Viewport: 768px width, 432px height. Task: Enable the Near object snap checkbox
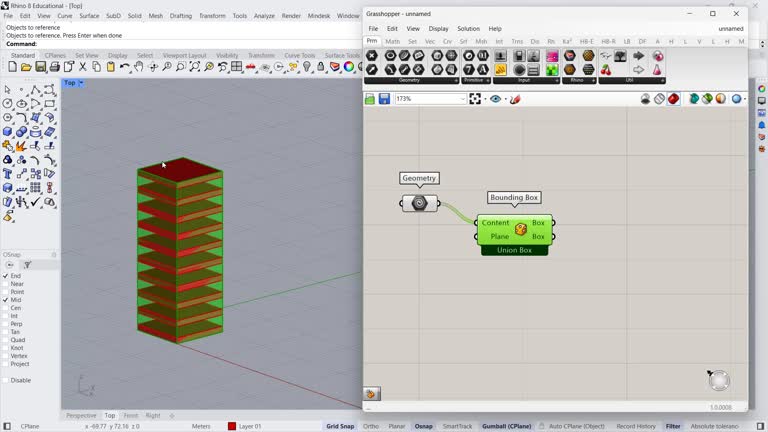[6, 284]
